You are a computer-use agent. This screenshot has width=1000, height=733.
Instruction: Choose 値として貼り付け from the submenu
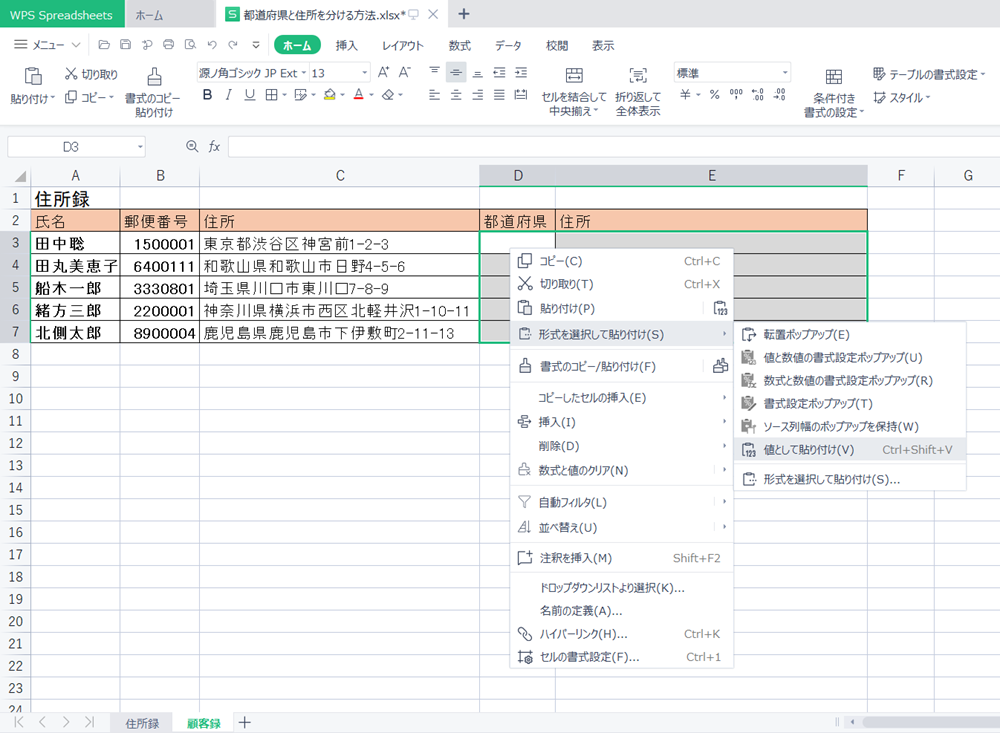[808, 450]
